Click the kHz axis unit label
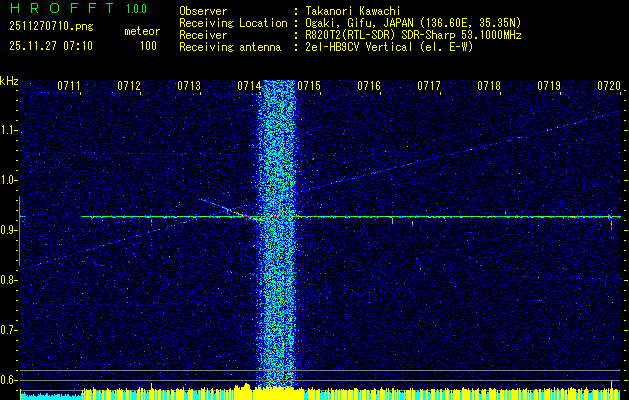 tap(9, 81)
